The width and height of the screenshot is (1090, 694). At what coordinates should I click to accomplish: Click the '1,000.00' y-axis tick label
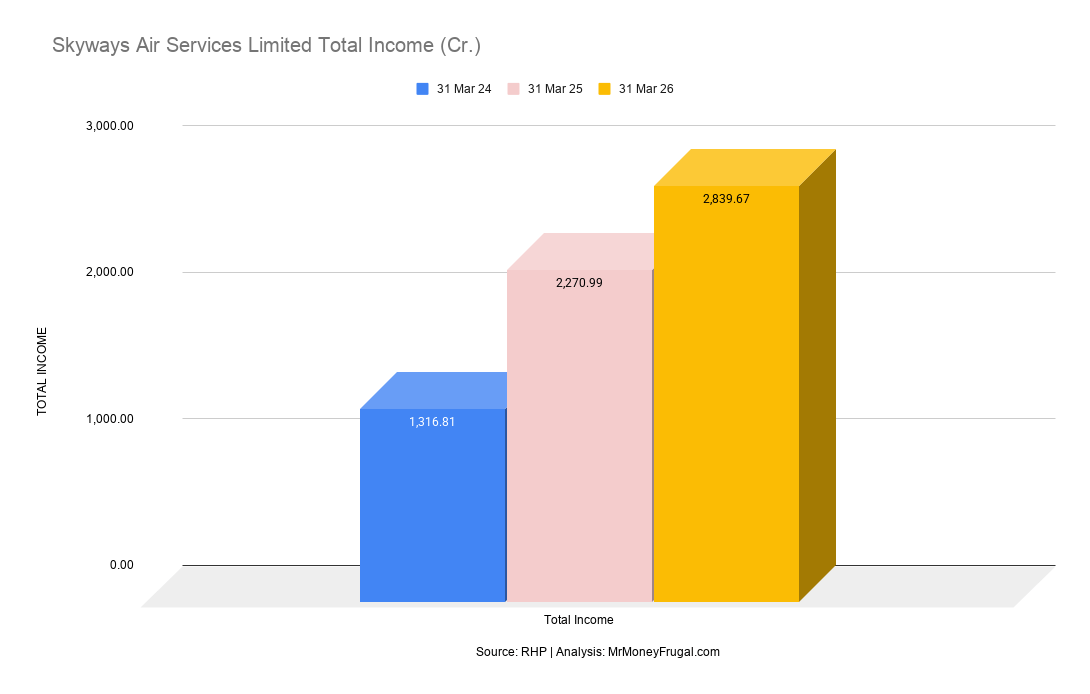tap(110, 419)
